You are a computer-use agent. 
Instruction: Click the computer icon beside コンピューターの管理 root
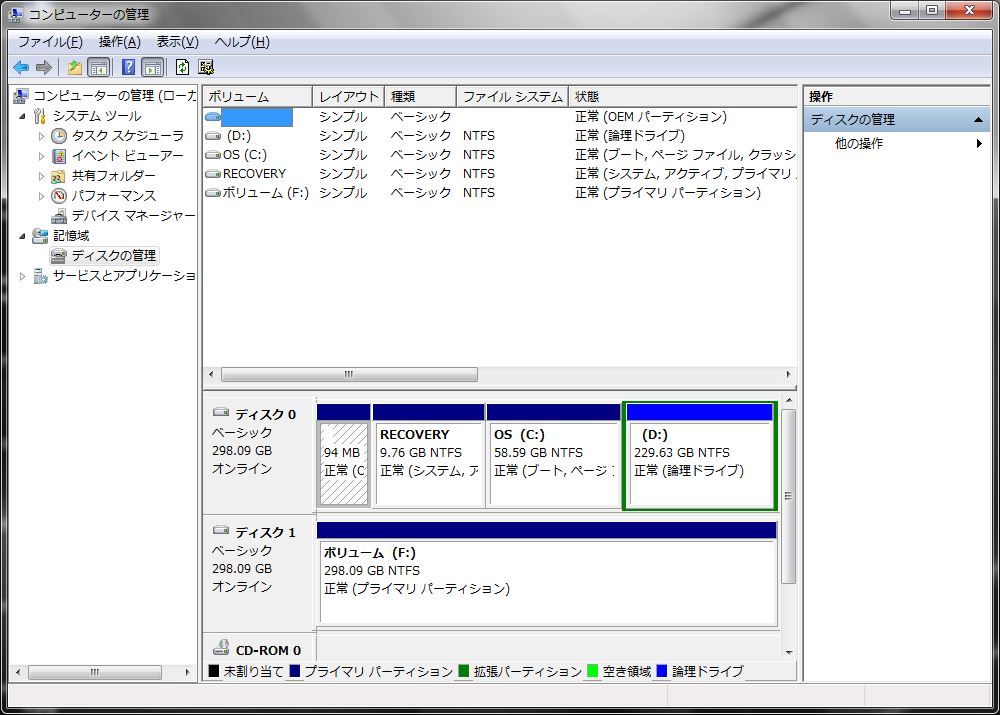[20, 96]
